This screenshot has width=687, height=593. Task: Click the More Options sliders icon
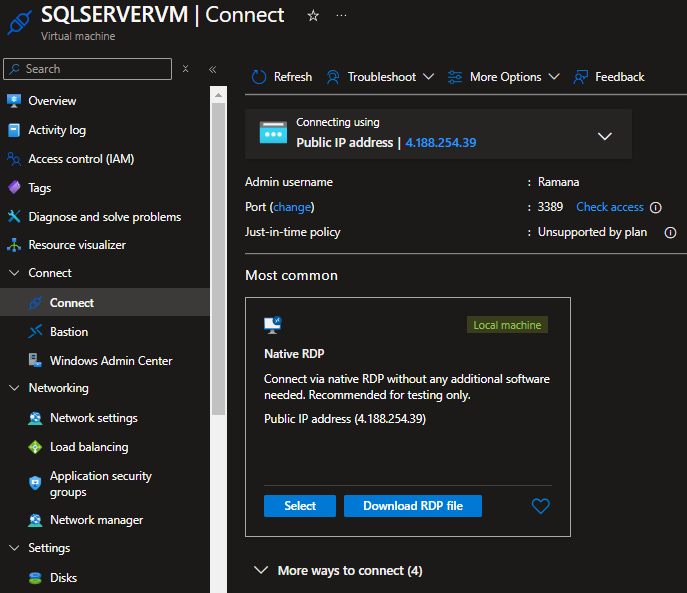tap(455, 77)
